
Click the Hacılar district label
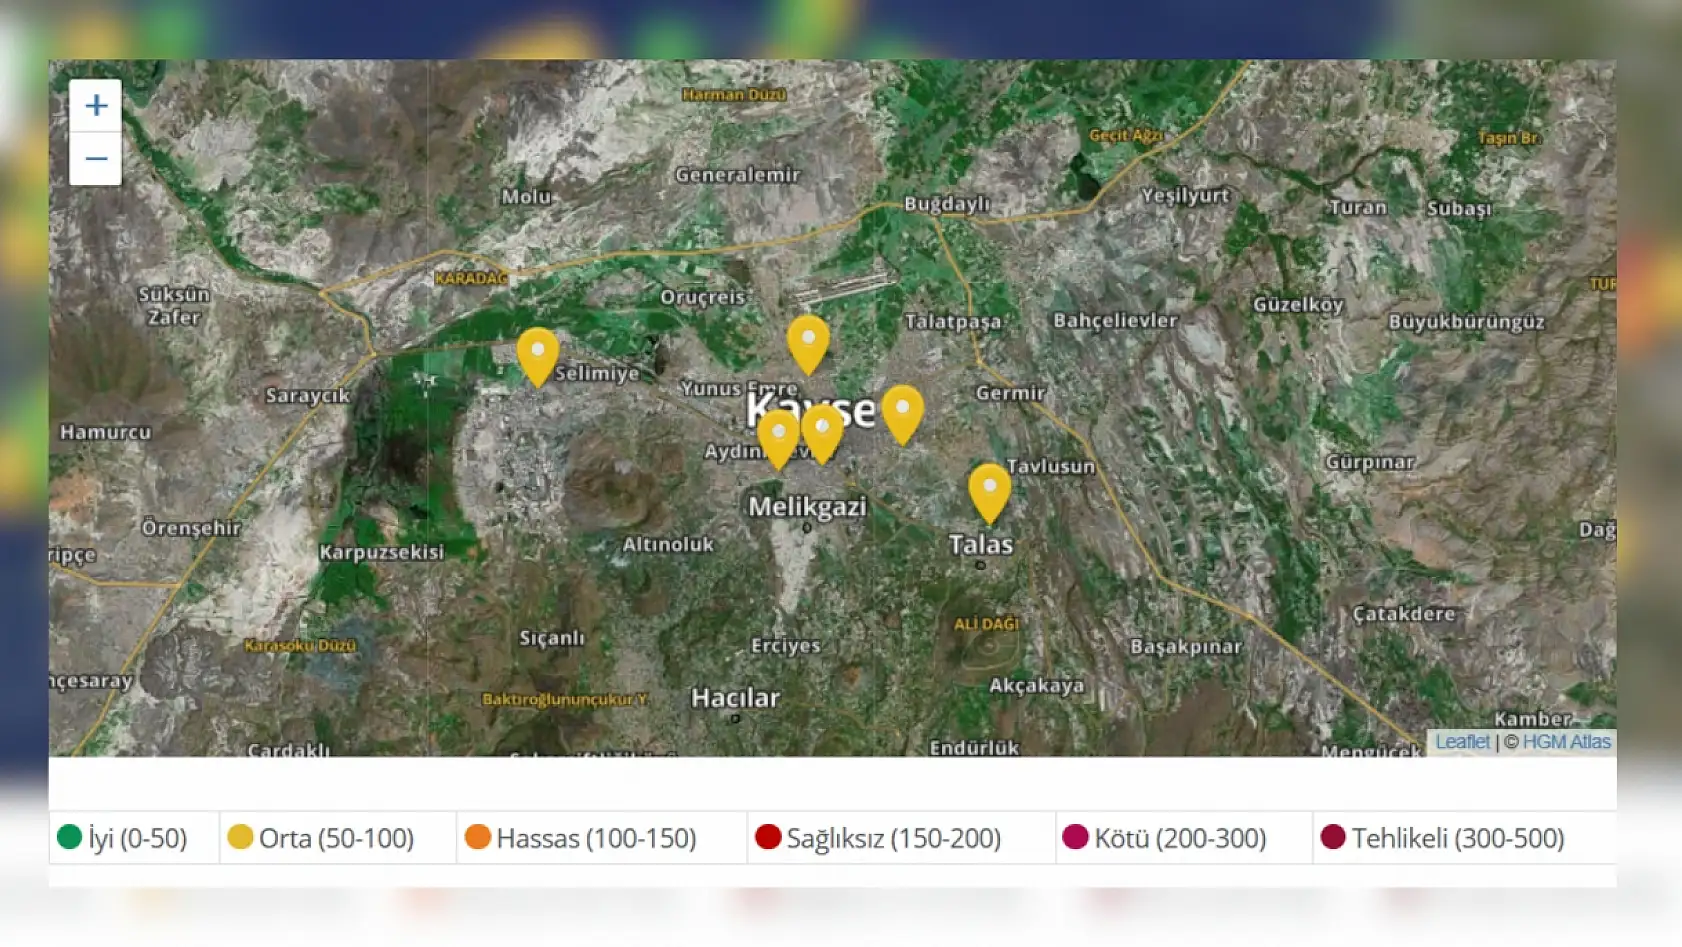[x=735, y=698]
